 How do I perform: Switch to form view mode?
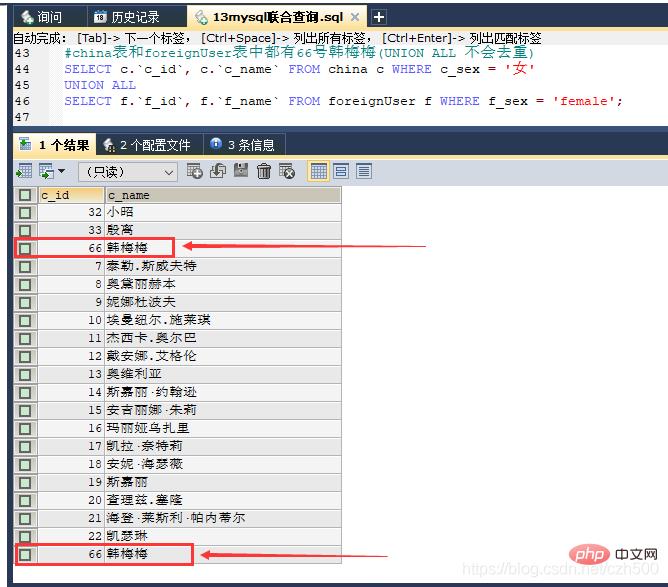coord(341,171)
